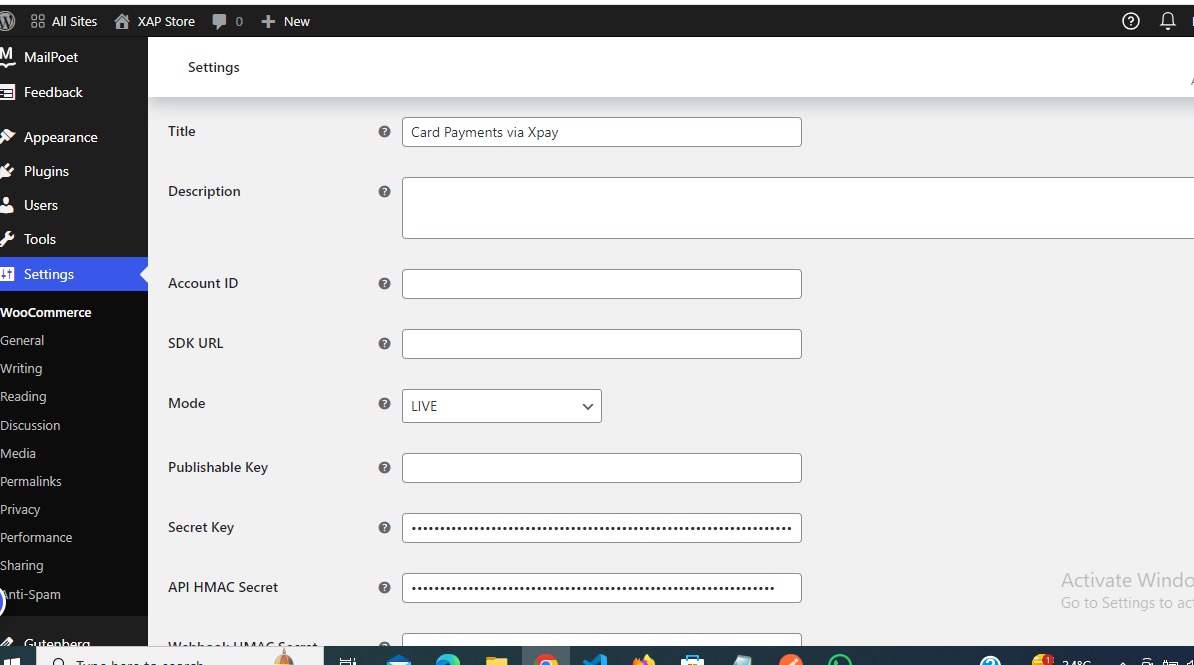Viewport: 1194px width, 665px height.
Task: Click the WordPress logo in admin bar
Action: (7, 21)
